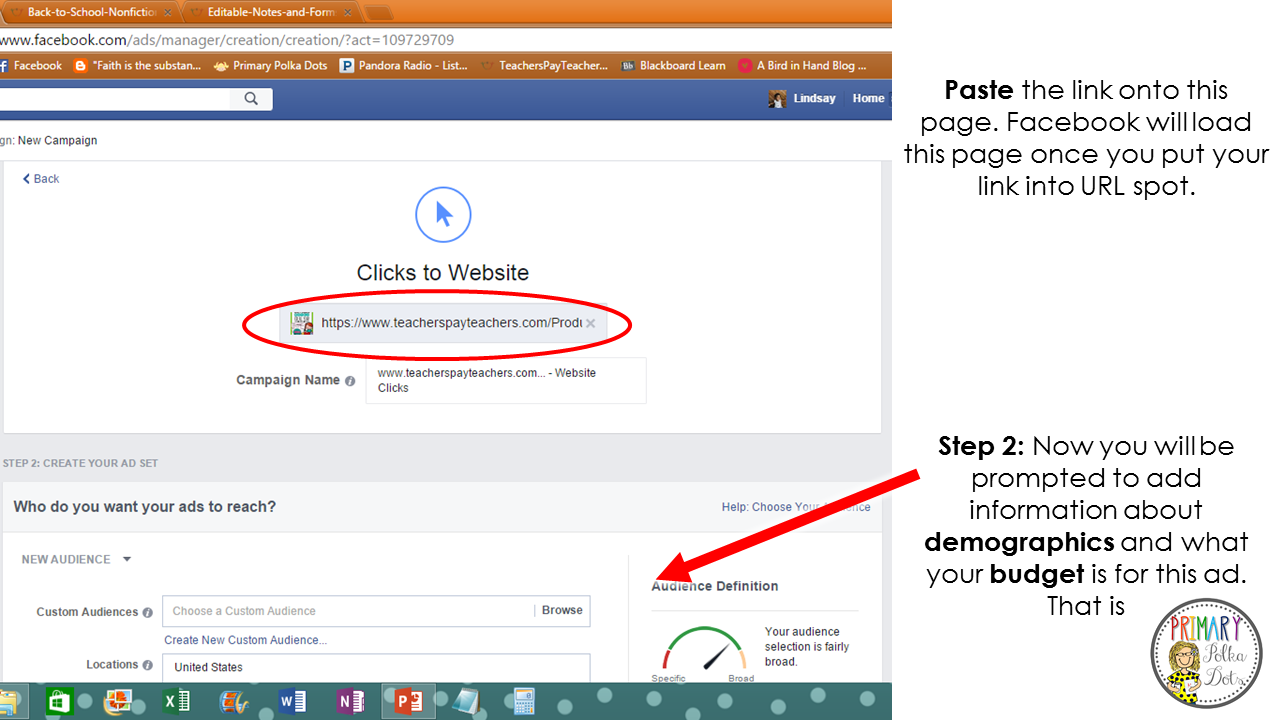Open the Calculator taskbar icon
1280x720 pixels.
(x=525, y=701)
